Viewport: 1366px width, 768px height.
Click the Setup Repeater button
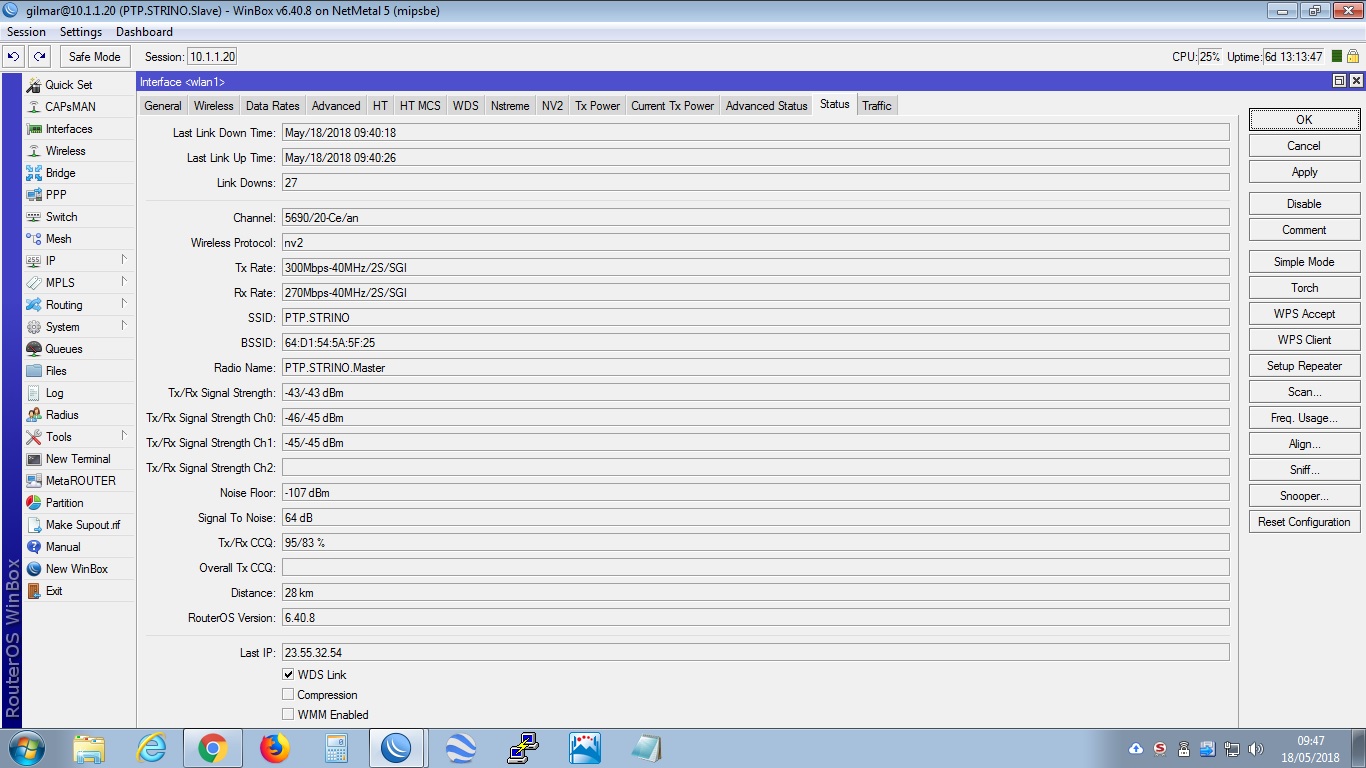(1304, 366)
